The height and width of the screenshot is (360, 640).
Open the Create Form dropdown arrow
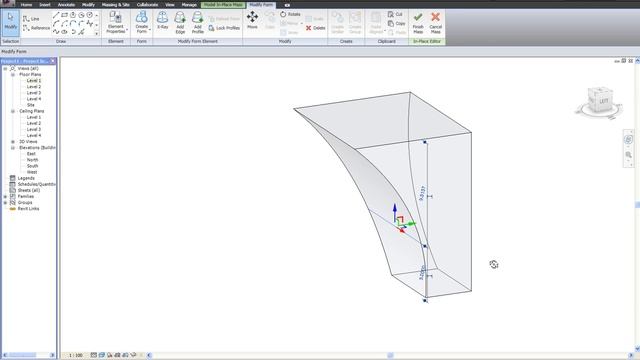[x=150, y=31]
